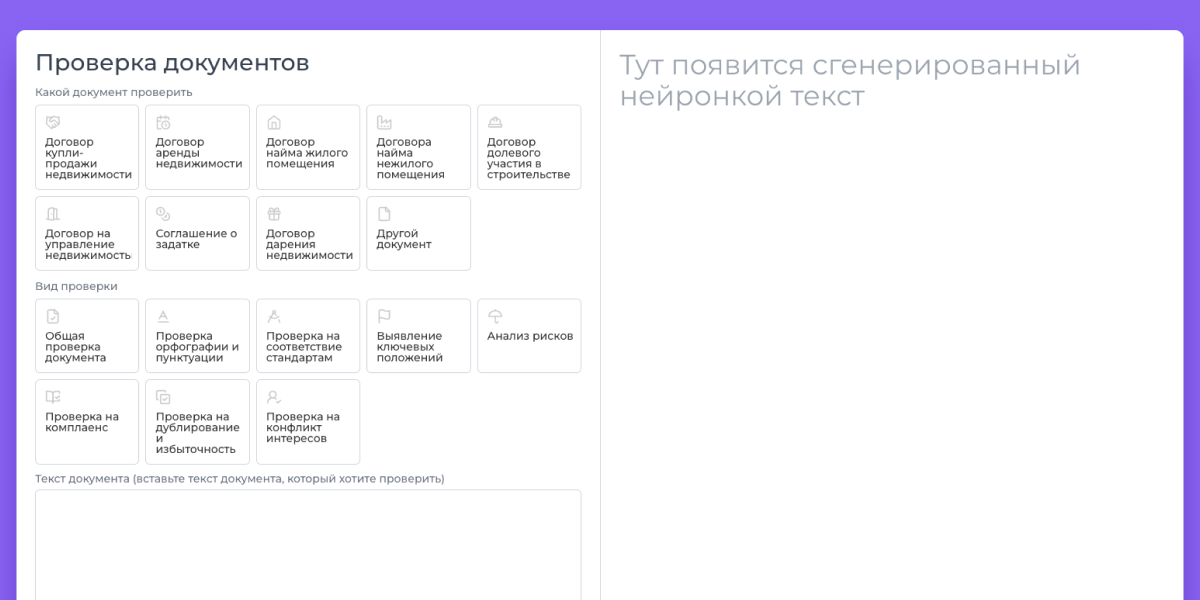Viewport: 1200px width, 600px height.
Task: Select 'Общая проверка документа' check type
Action: [87, 336]
